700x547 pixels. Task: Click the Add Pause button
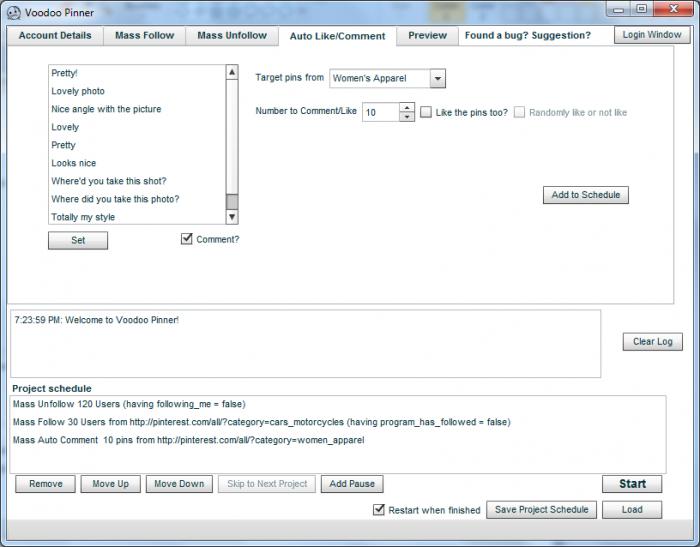pos(352,484)
